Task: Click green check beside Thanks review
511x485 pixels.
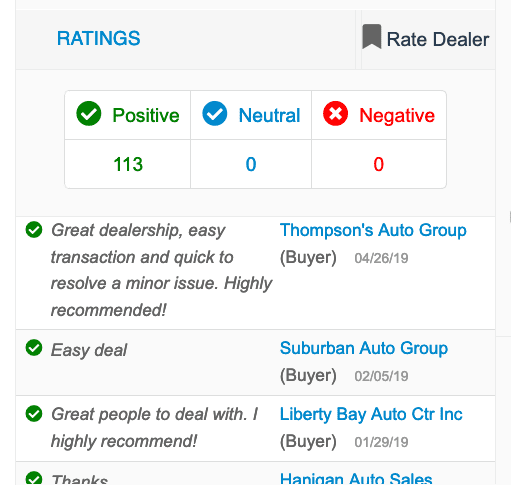Action: [x=34, y=478]
